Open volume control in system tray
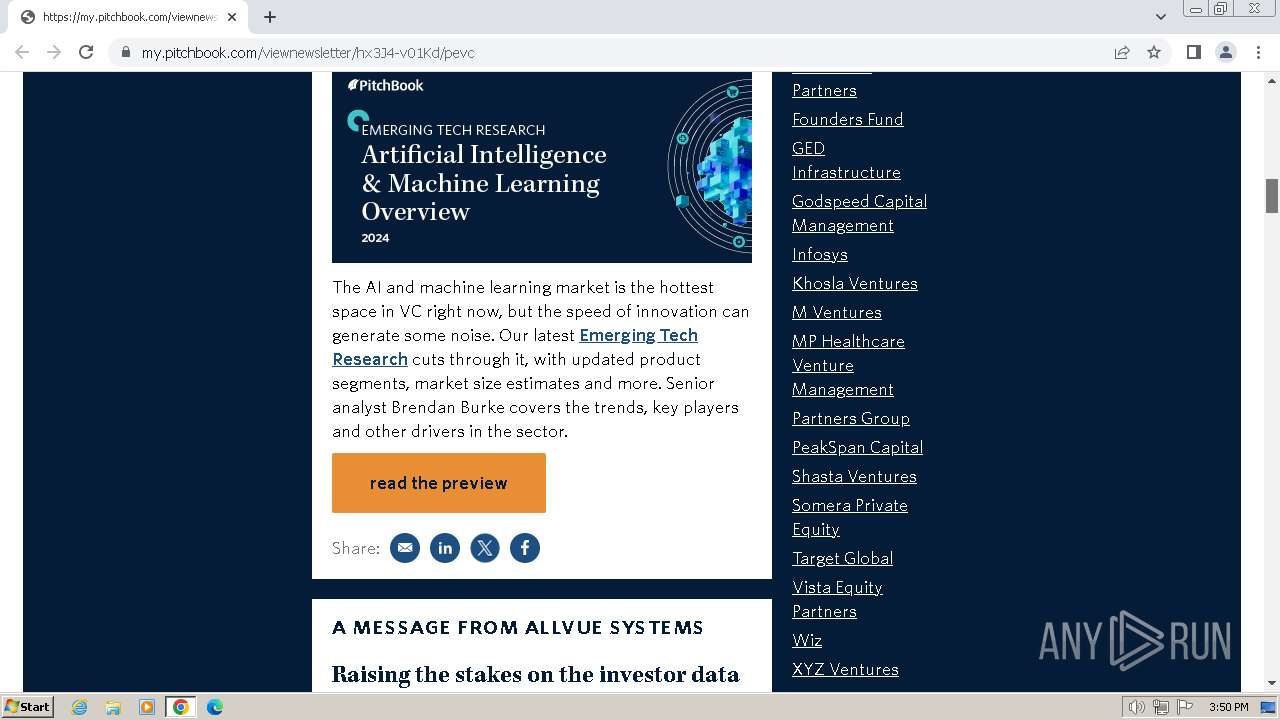Image resolution: width=1280 pixels, height=720 pixels. pos(1137,707)
